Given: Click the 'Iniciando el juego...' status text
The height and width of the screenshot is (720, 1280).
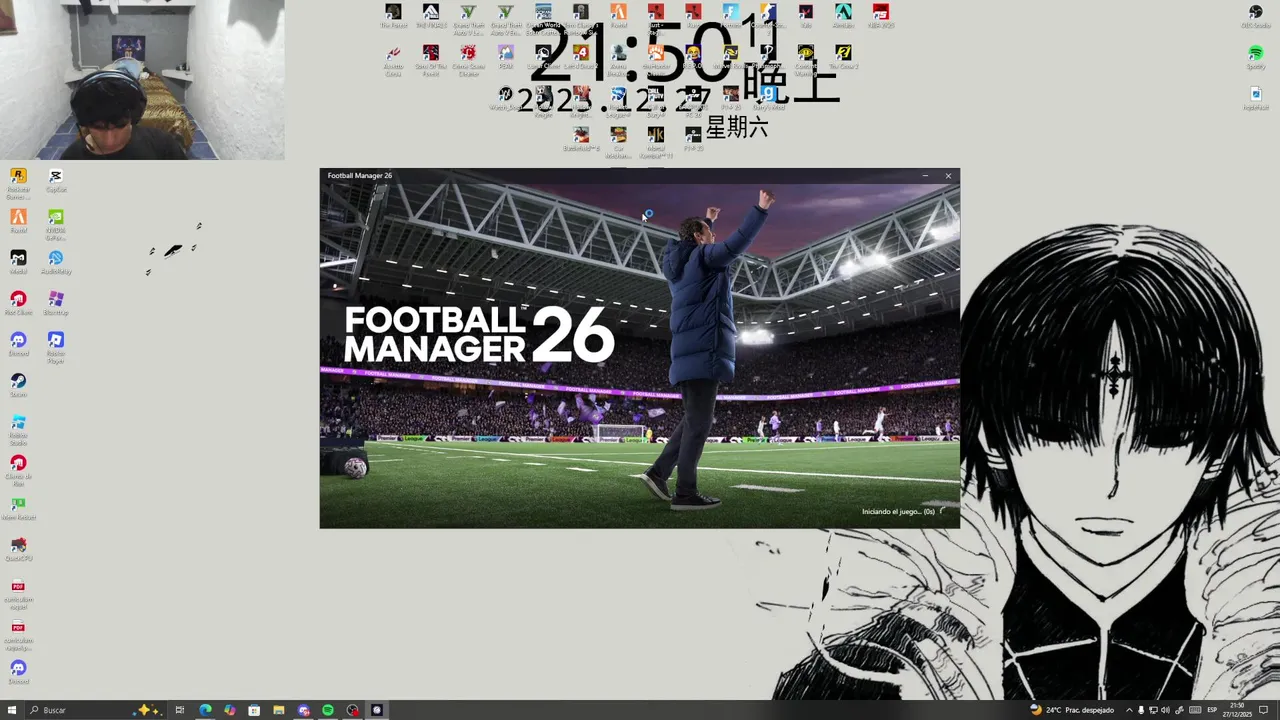Looking at the screenshot, I should (898, 512).
